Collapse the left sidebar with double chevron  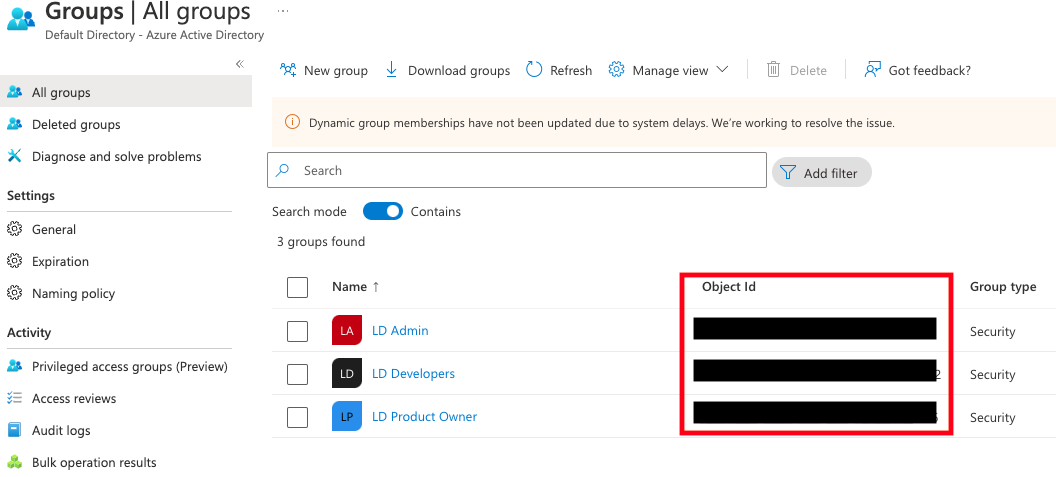pyautogui.click(x=239, y=64)
